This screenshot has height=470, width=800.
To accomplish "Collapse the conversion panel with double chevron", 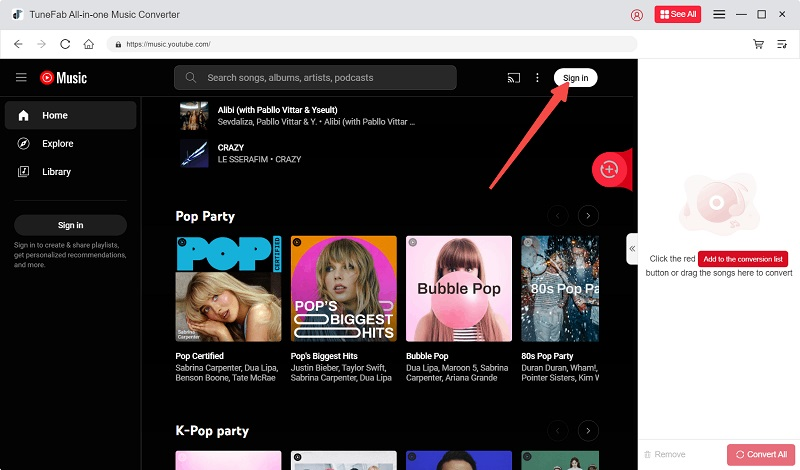I will click(632, 249).
